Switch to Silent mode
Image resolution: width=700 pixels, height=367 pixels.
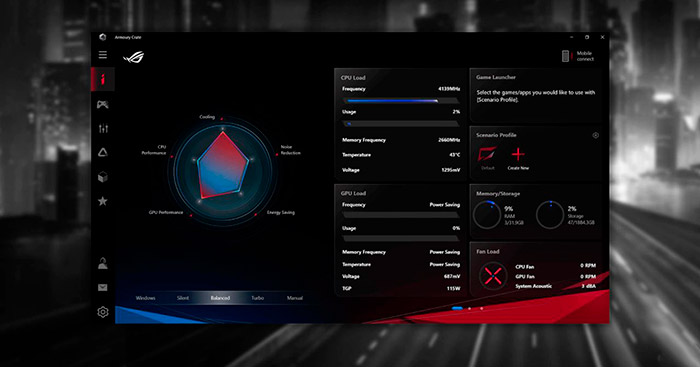click(x=183, y=298)
